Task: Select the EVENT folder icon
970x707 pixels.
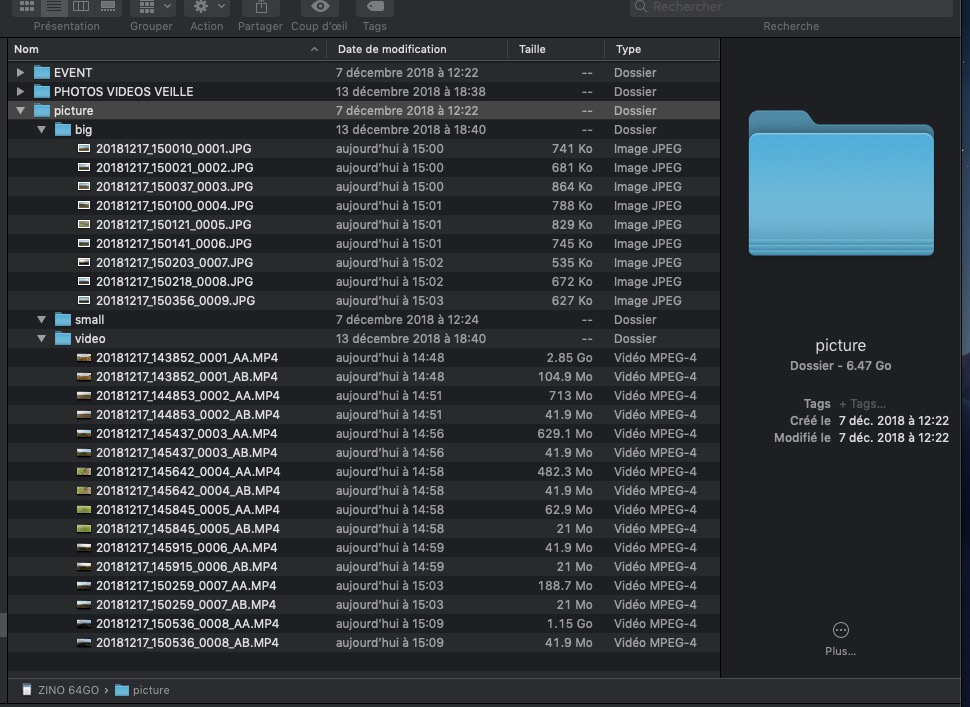Action: click(x=41, y=72)
